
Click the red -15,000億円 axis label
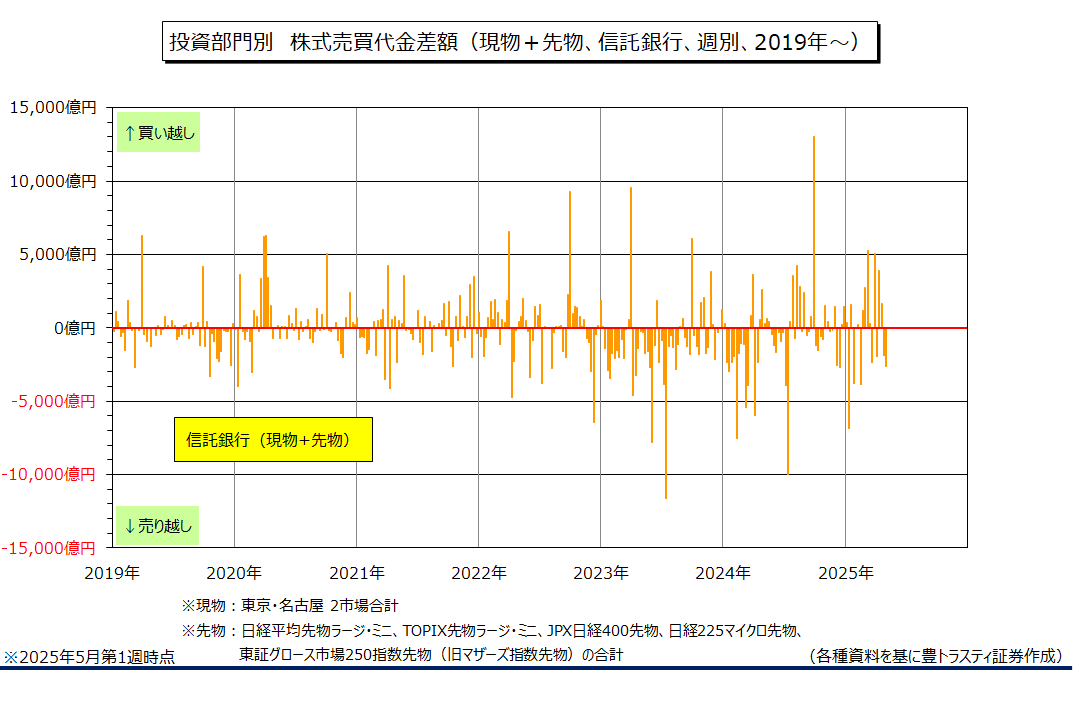tap(49, 548)
